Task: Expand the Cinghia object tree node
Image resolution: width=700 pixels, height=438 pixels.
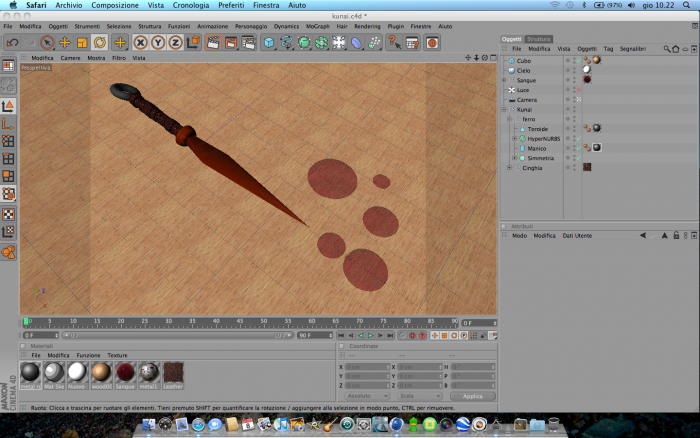Action: point(509,168)
